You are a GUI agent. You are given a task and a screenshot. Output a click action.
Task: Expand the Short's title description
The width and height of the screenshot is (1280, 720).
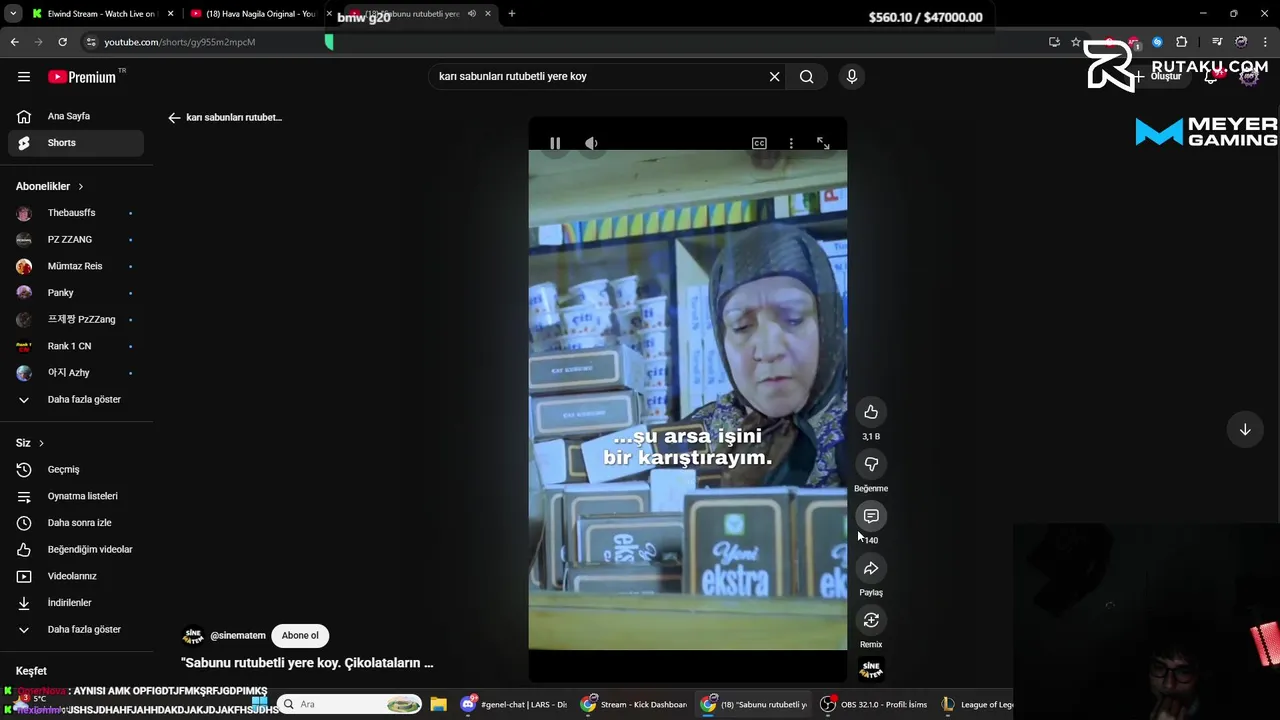coord(307,663)
